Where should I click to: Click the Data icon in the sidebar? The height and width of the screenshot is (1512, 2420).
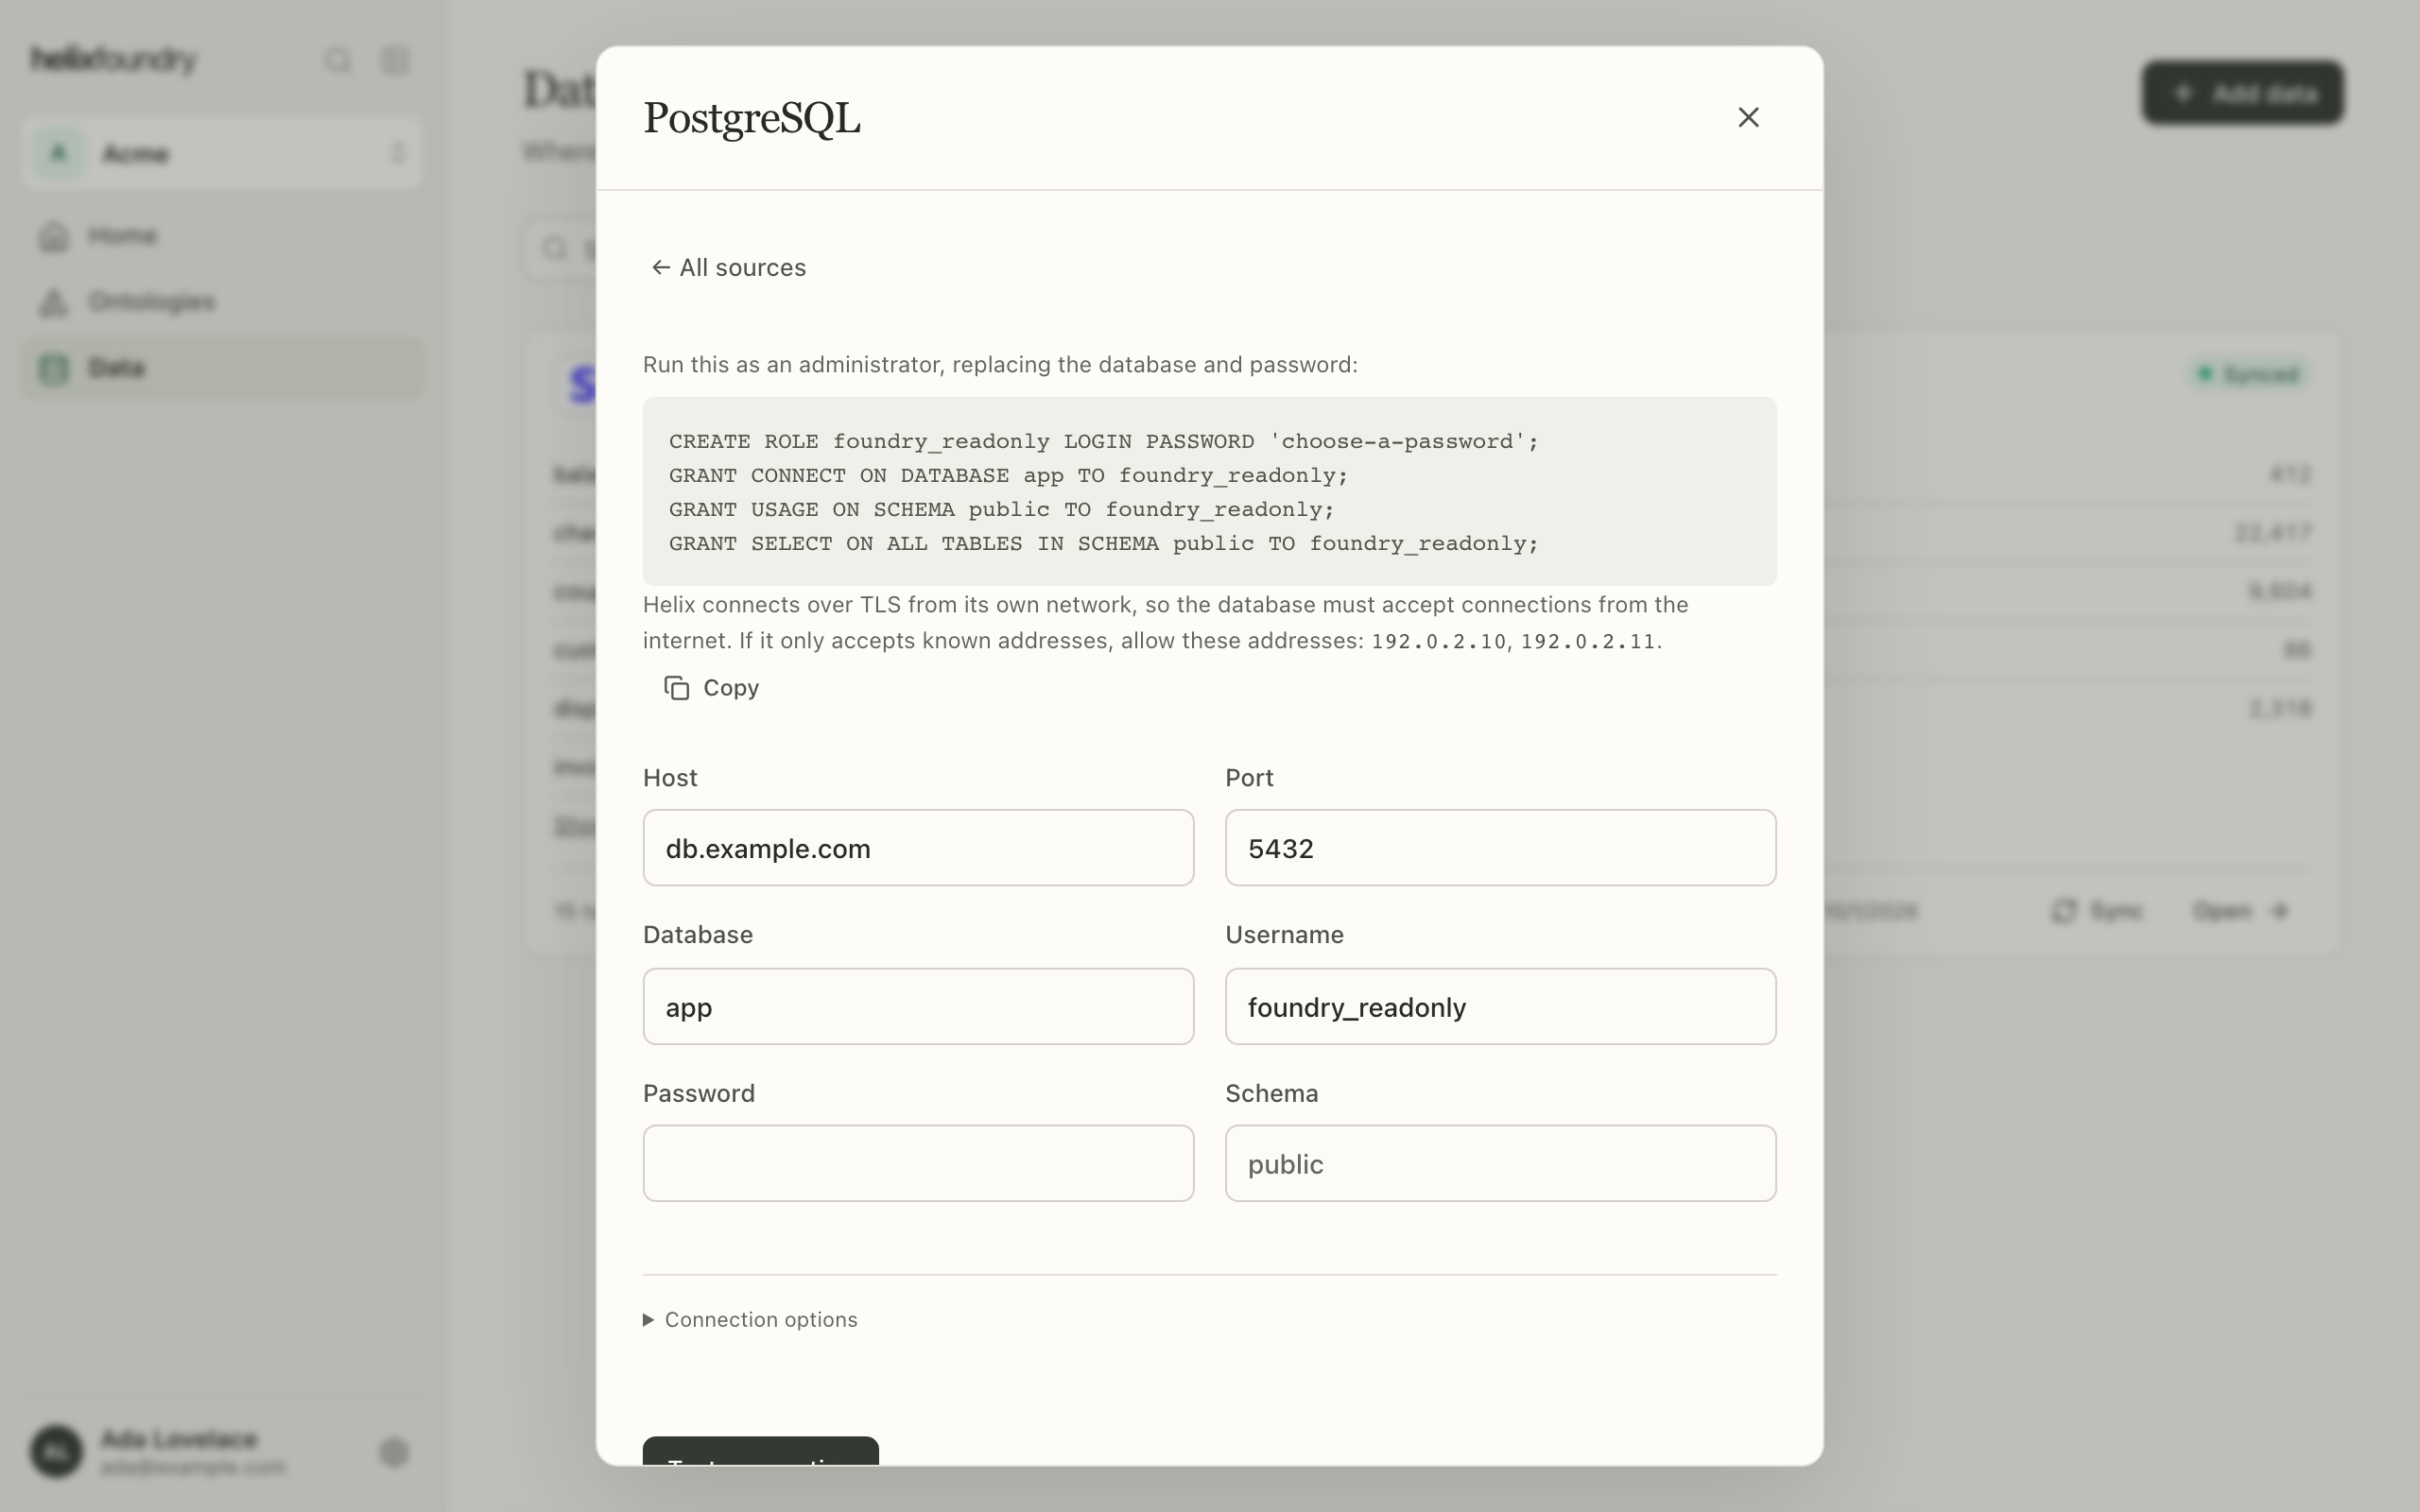(x=54, y=368)
